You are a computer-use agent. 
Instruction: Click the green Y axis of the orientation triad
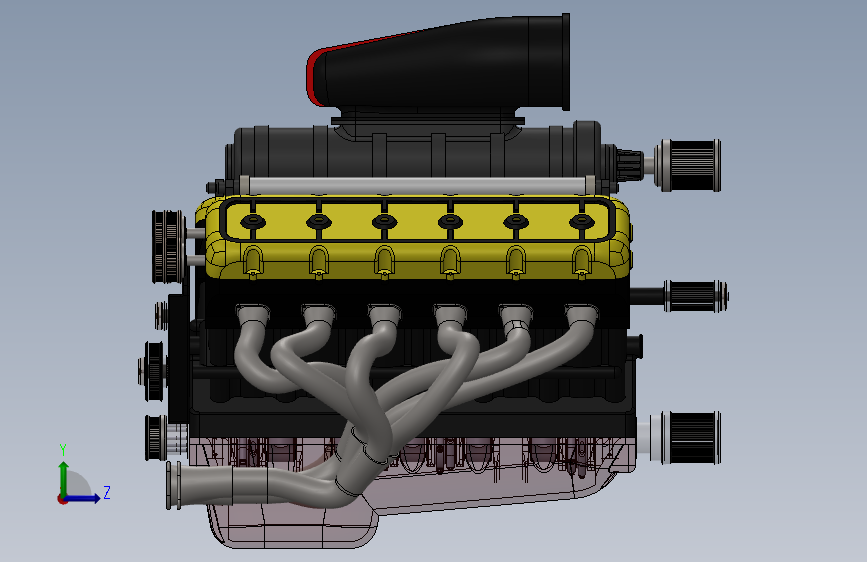point(64,478)
